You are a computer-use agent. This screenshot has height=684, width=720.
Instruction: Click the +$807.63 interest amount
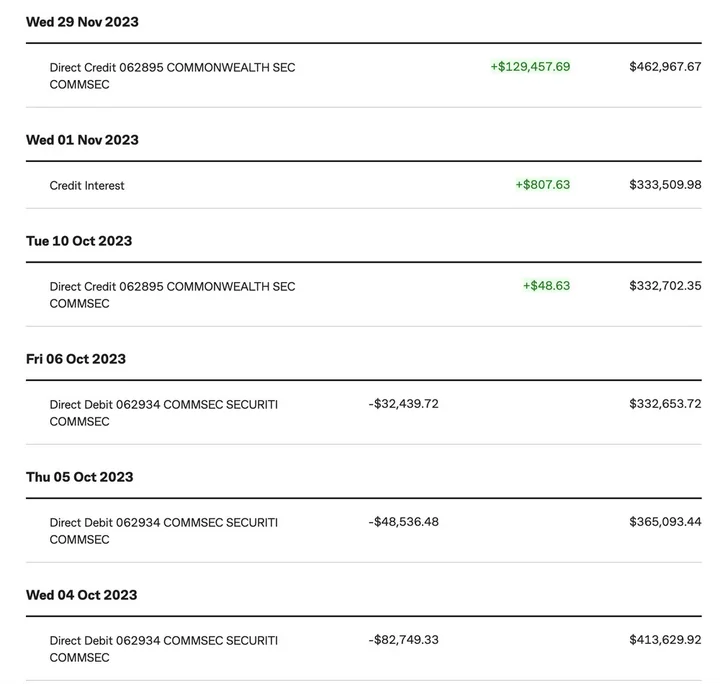point(543,185)
